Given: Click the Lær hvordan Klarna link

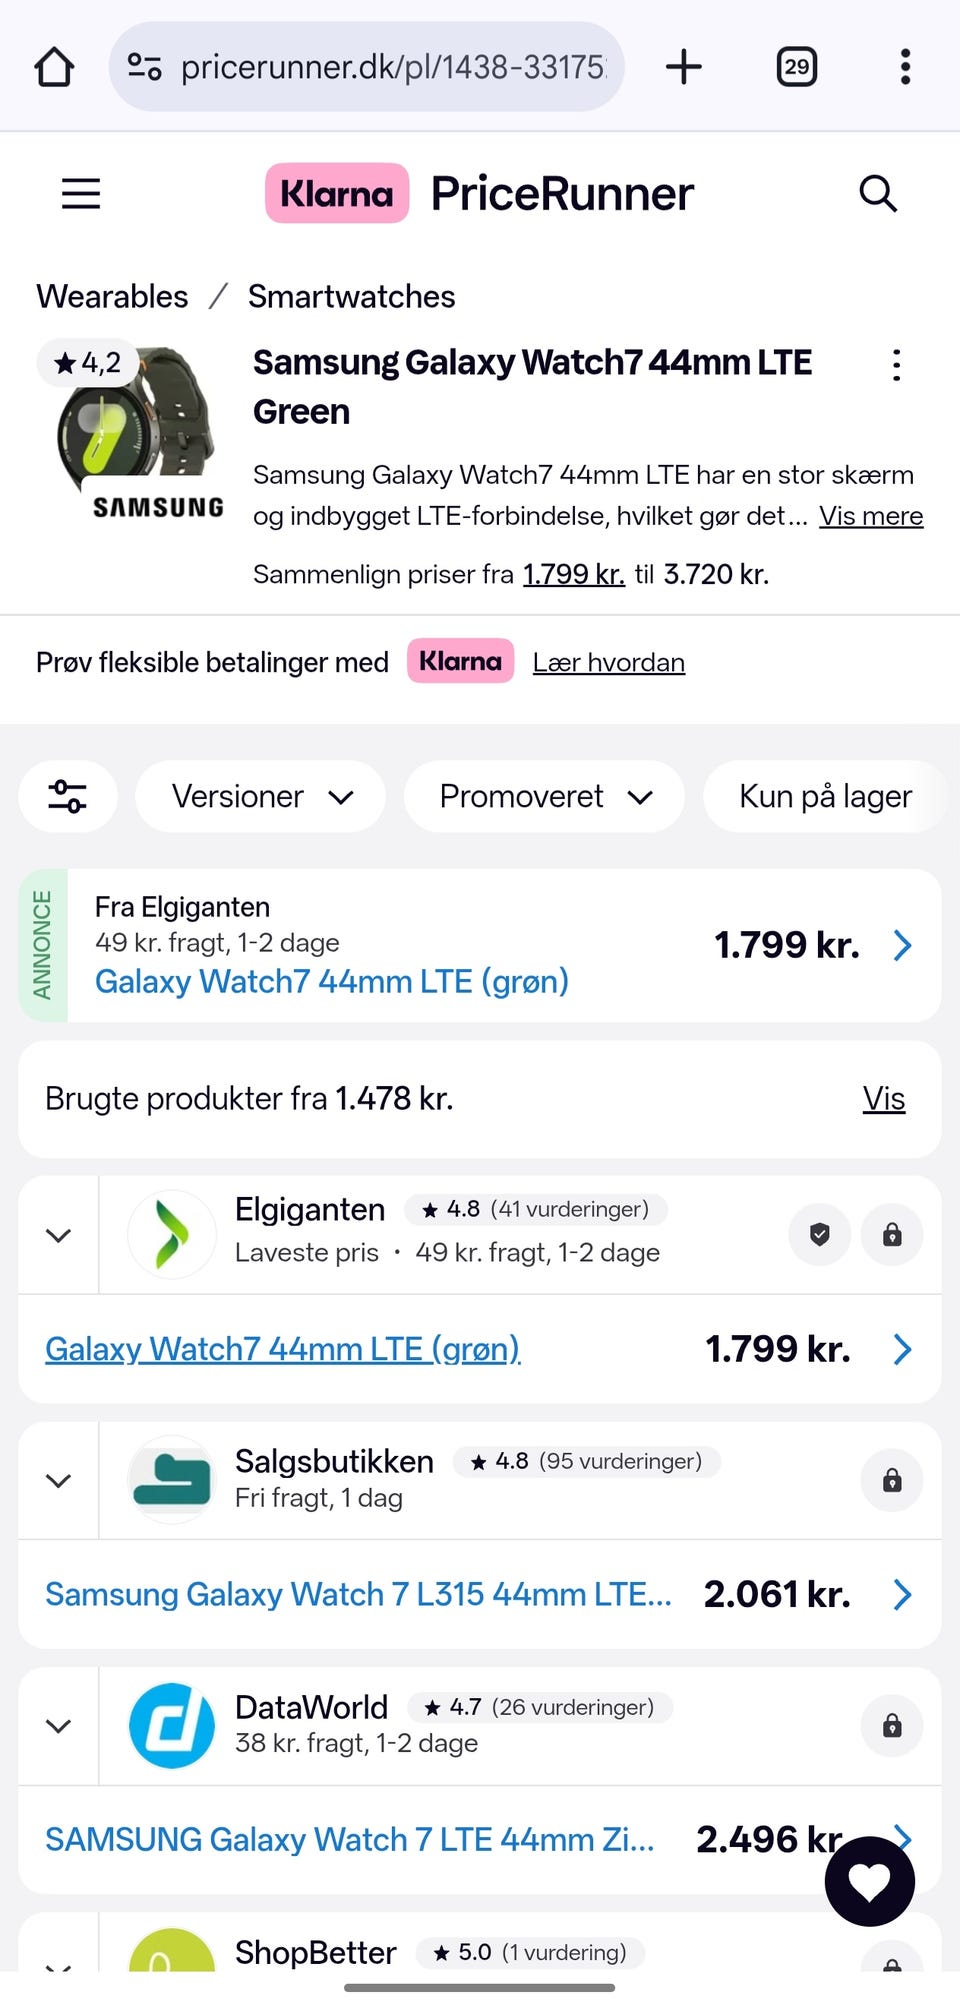Looking at the screenshot, I should coord(608,663).
